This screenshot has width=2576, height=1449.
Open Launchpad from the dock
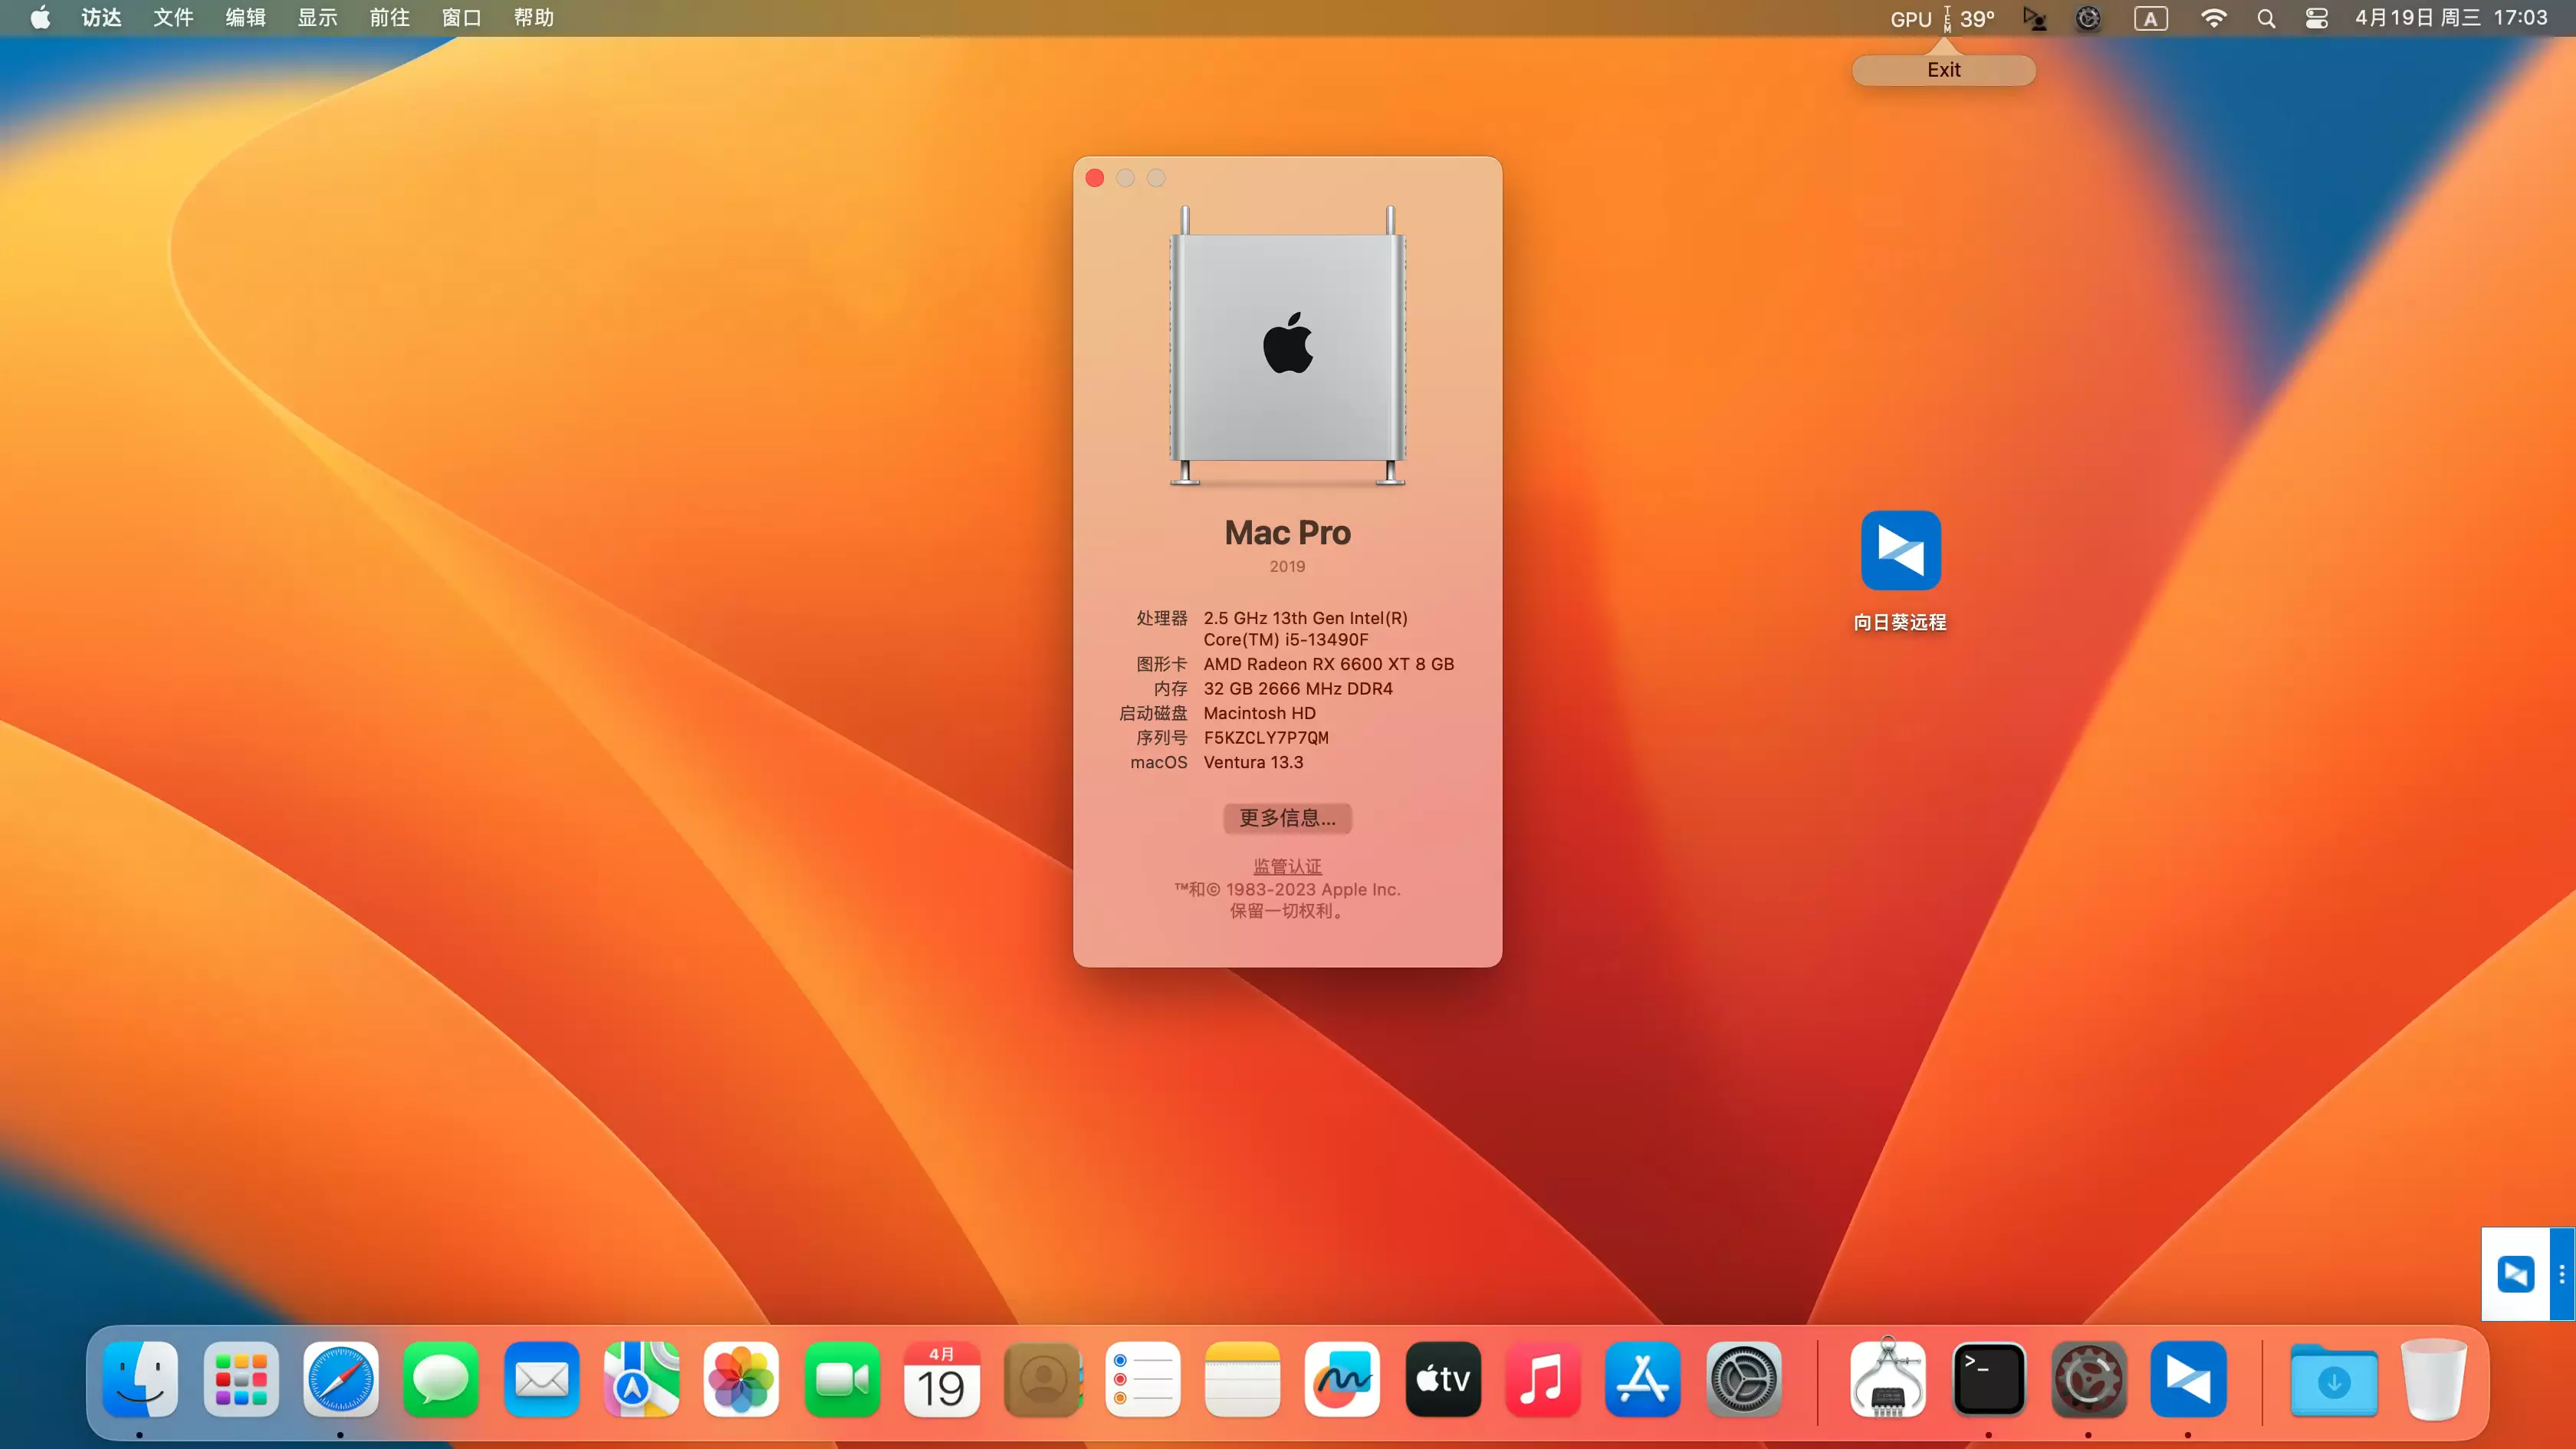241,1379
